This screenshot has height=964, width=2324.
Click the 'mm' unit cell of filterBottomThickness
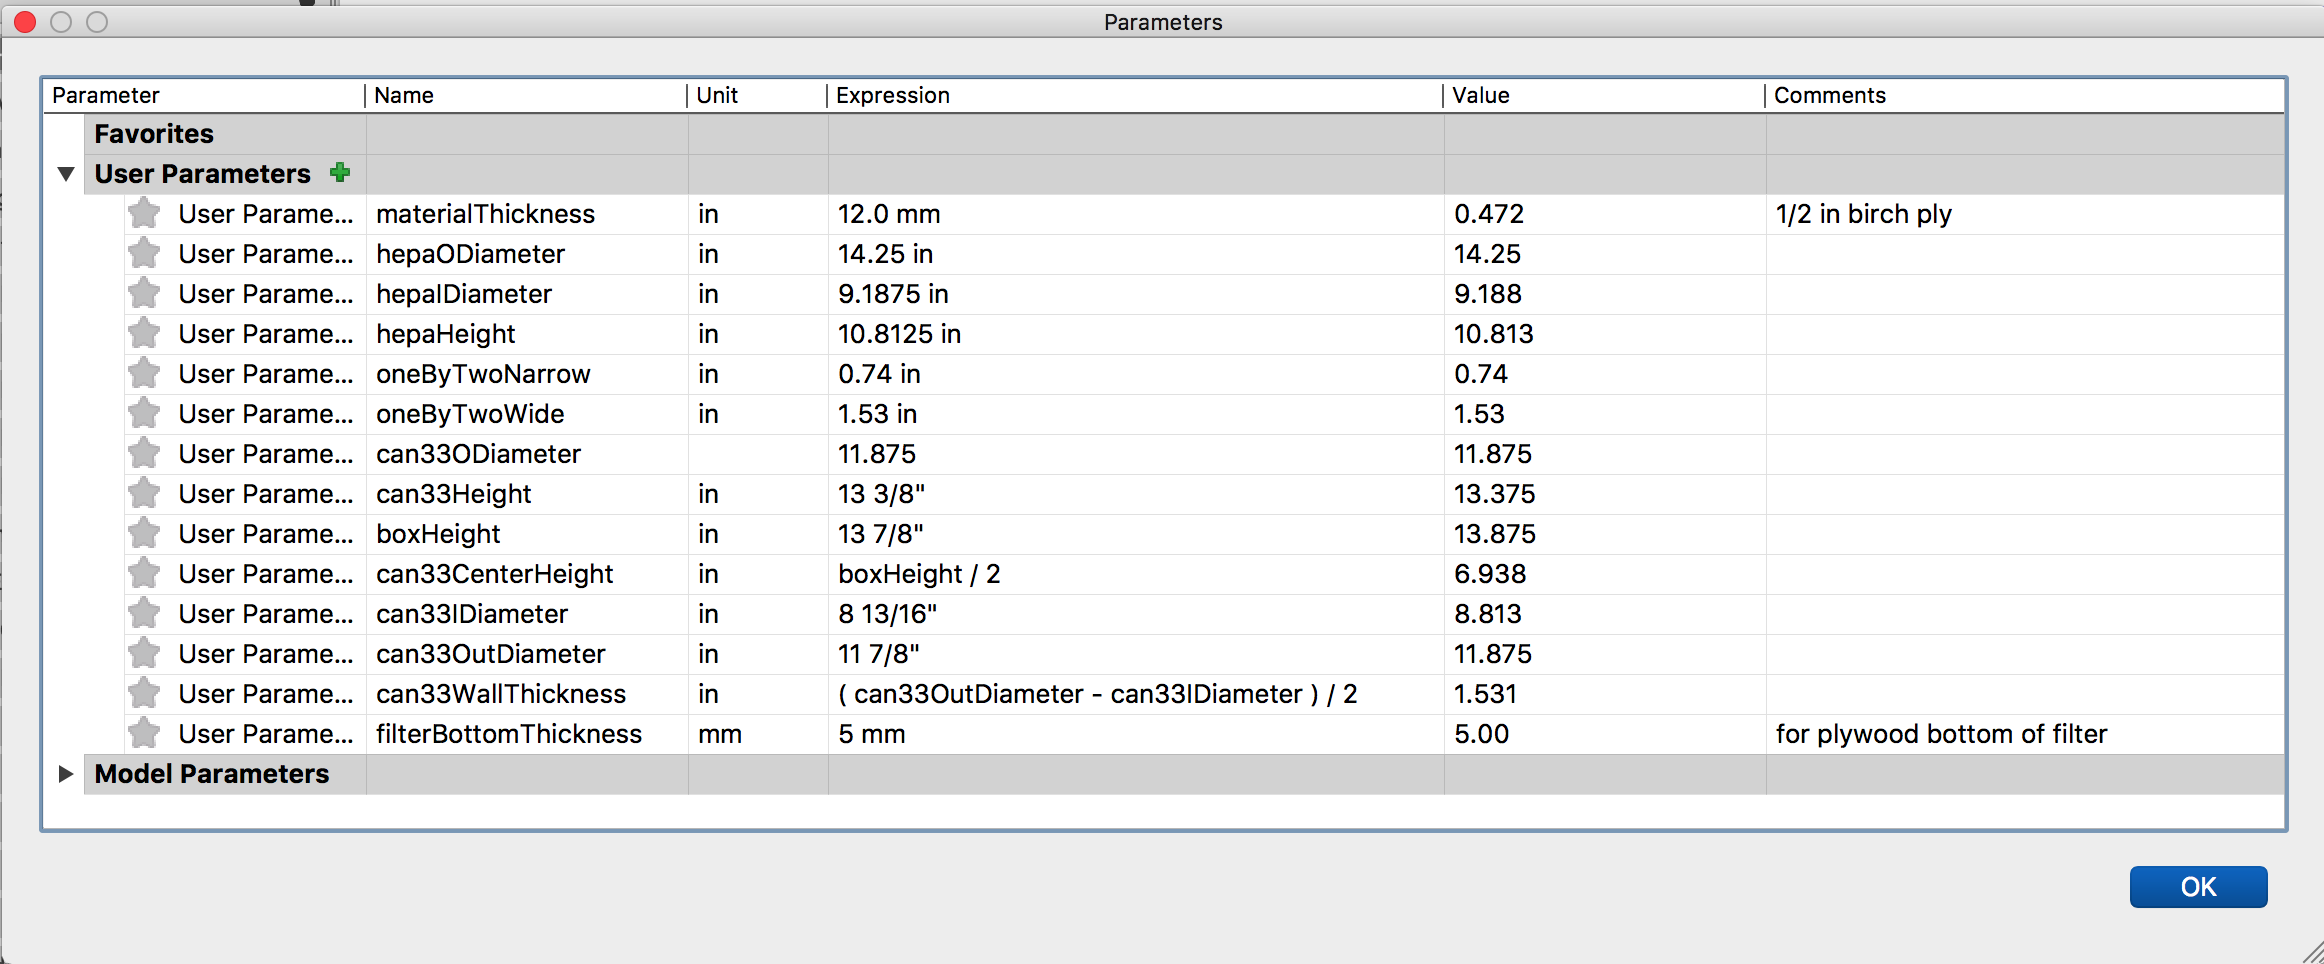[x=758, y=734]
